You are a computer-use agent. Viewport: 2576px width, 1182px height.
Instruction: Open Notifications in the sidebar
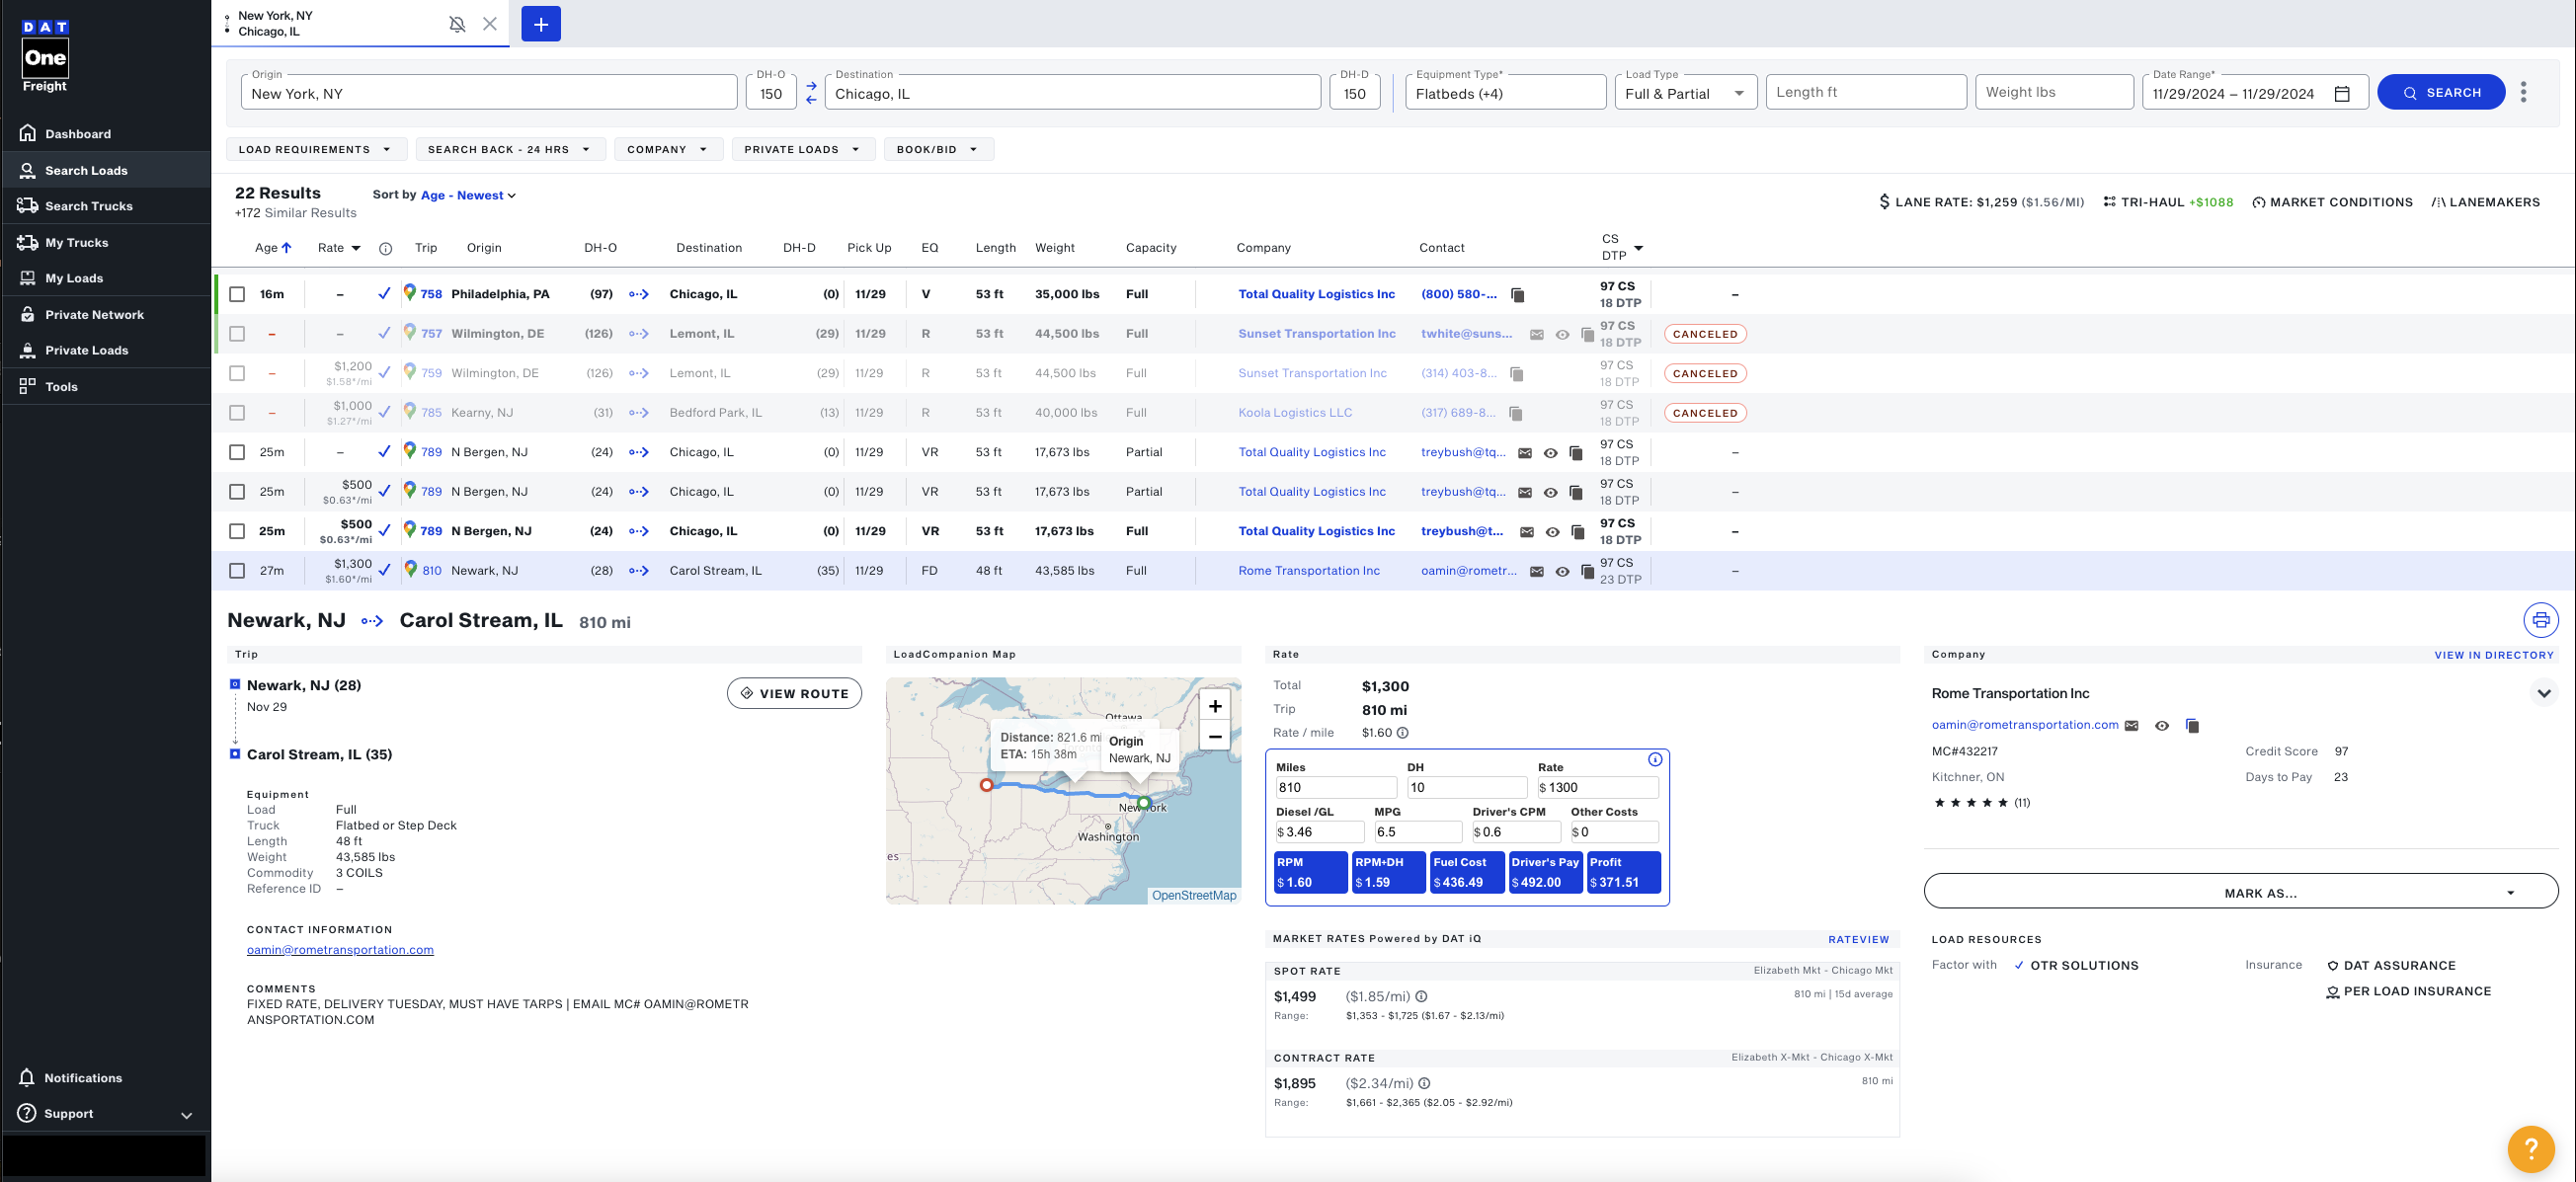pyautogui.click(x=83, y=1078)
